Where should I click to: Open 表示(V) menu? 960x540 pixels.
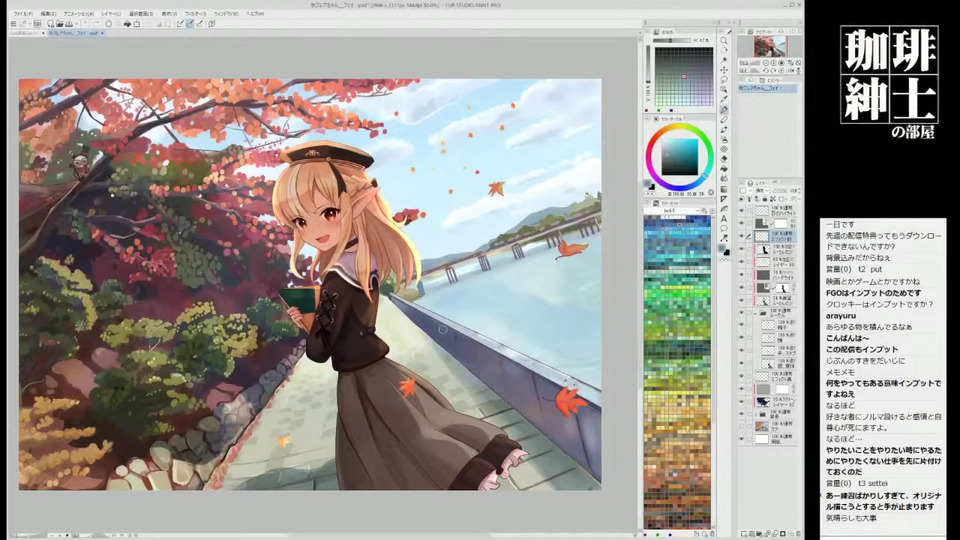click(x=169, y=13)
